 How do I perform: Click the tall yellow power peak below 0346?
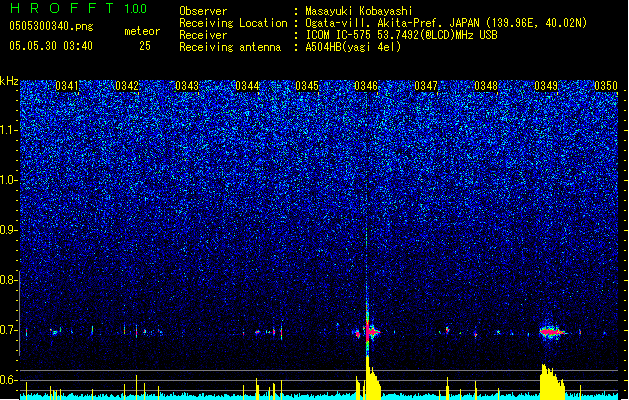point(371,379)
